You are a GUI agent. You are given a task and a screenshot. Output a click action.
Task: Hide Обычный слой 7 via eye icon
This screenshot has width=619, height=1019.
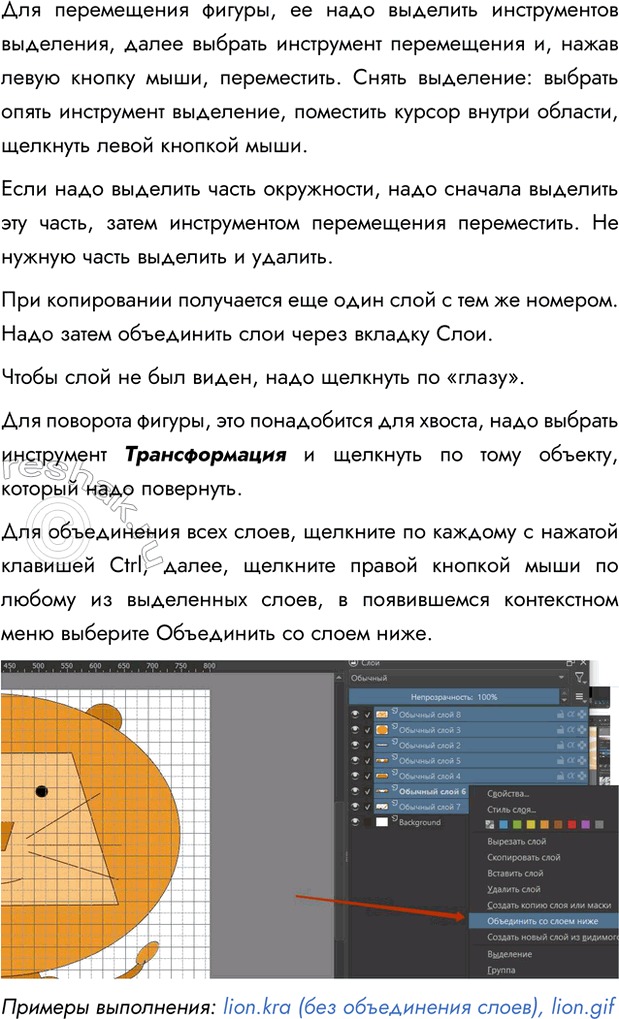[355, 806]
